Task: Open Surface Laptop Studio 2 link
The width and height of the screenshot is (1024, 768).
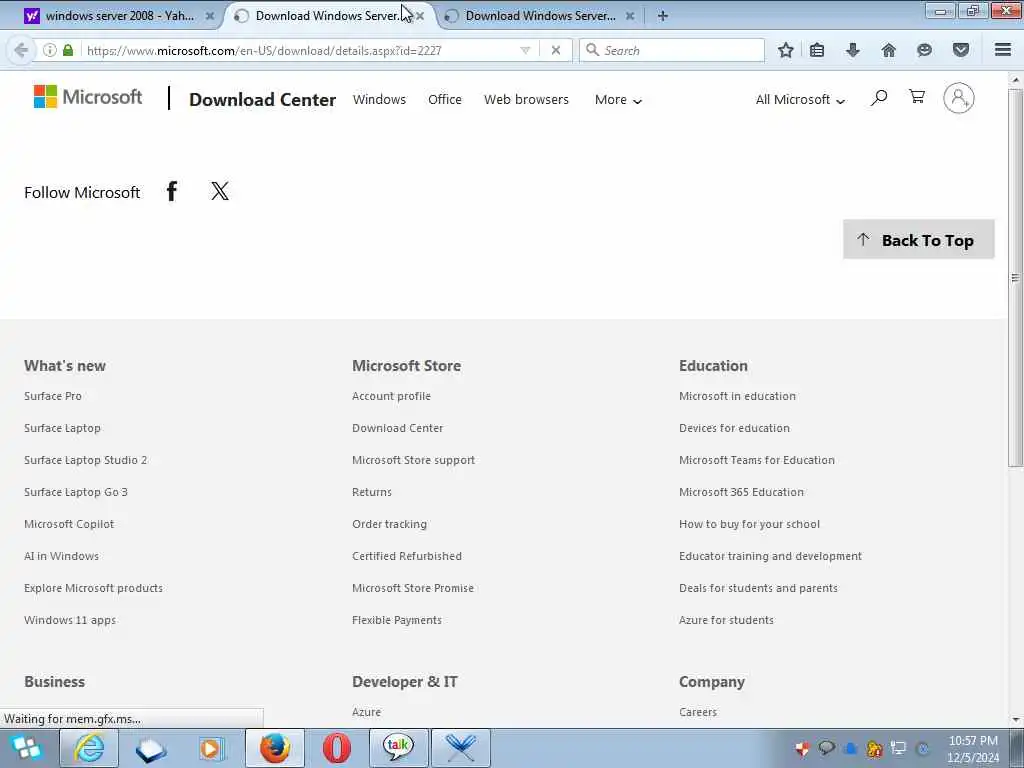Action: click(x=86, y=460)
